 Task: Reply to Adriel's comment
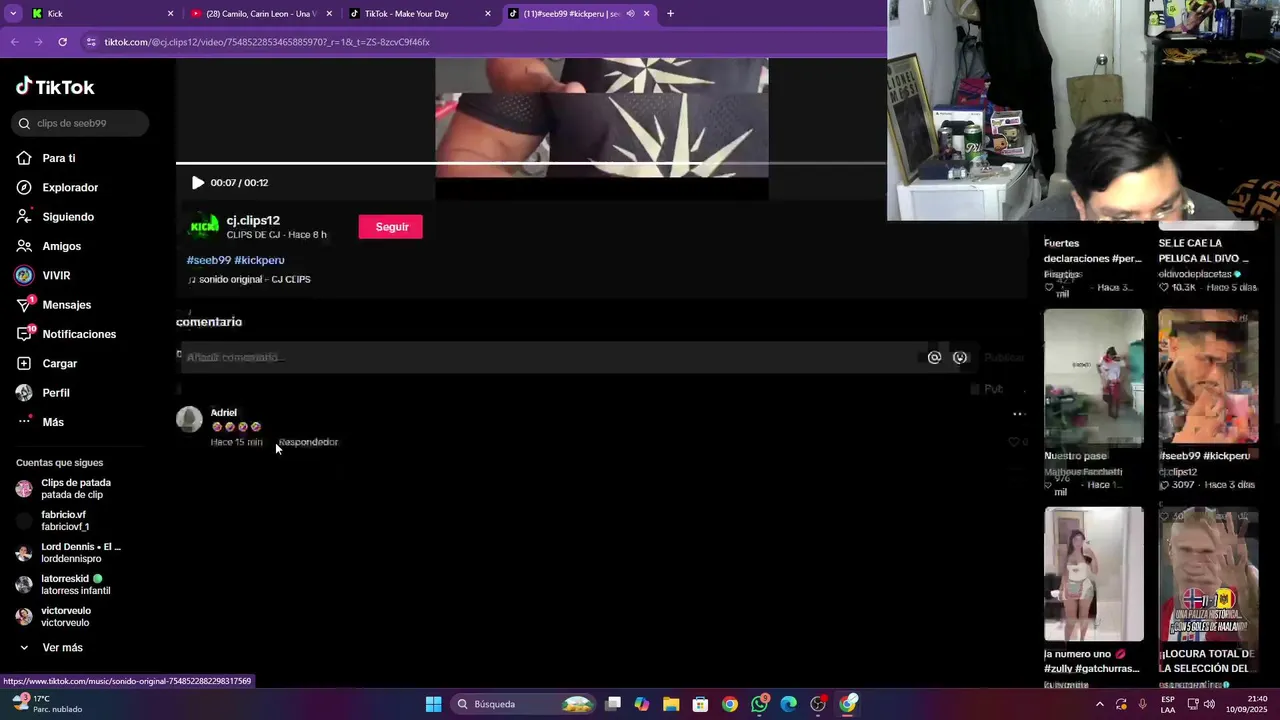pyautogui.click(x=308, y=442)
